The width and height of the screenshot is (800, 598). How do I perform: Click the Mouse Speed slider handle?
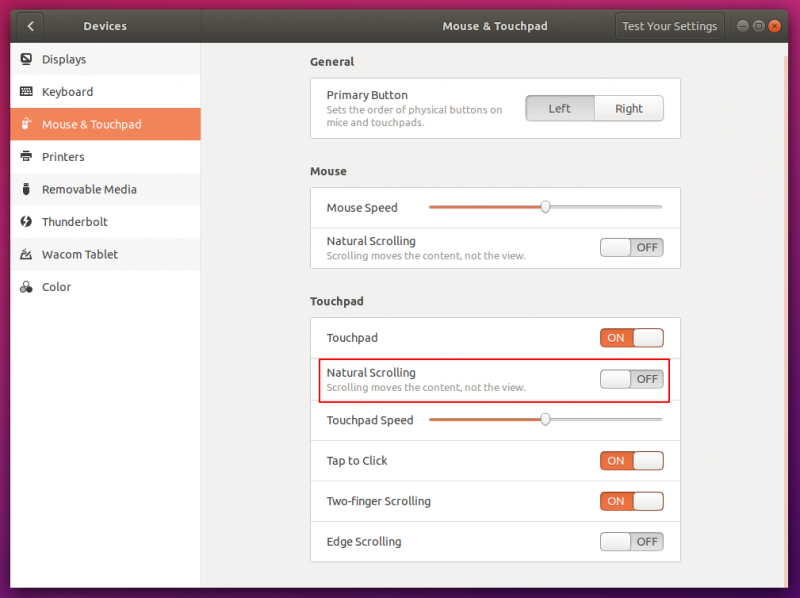(x=545, y=207)
